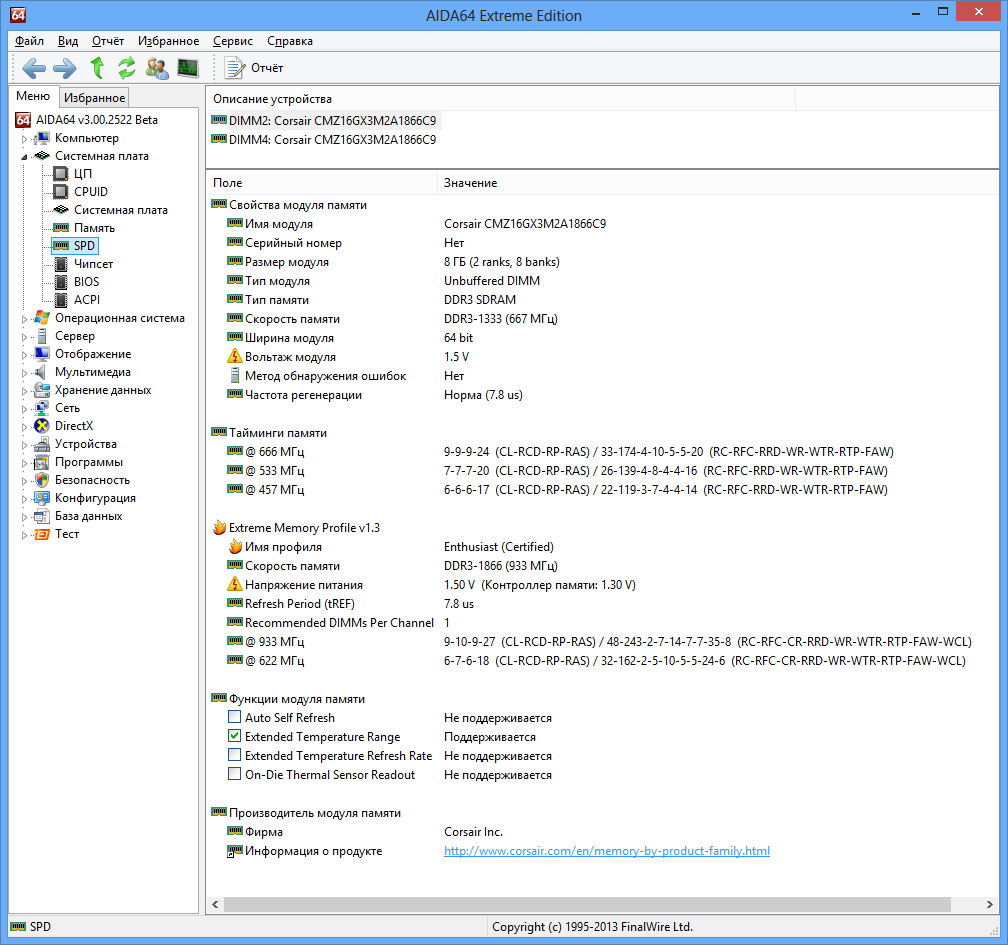Select the Конфигурация icon node

[42, 498]
